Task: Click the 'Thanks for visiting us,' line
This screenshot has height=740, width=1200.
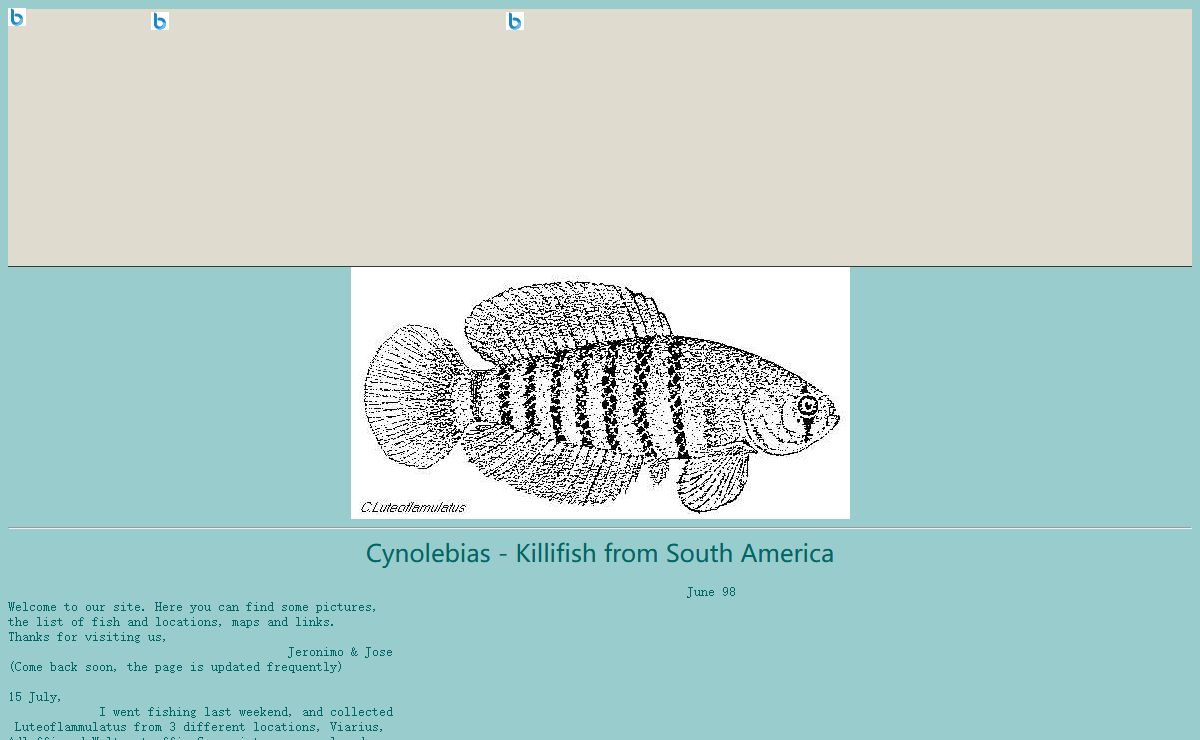Action: click(x=88, y=637)
